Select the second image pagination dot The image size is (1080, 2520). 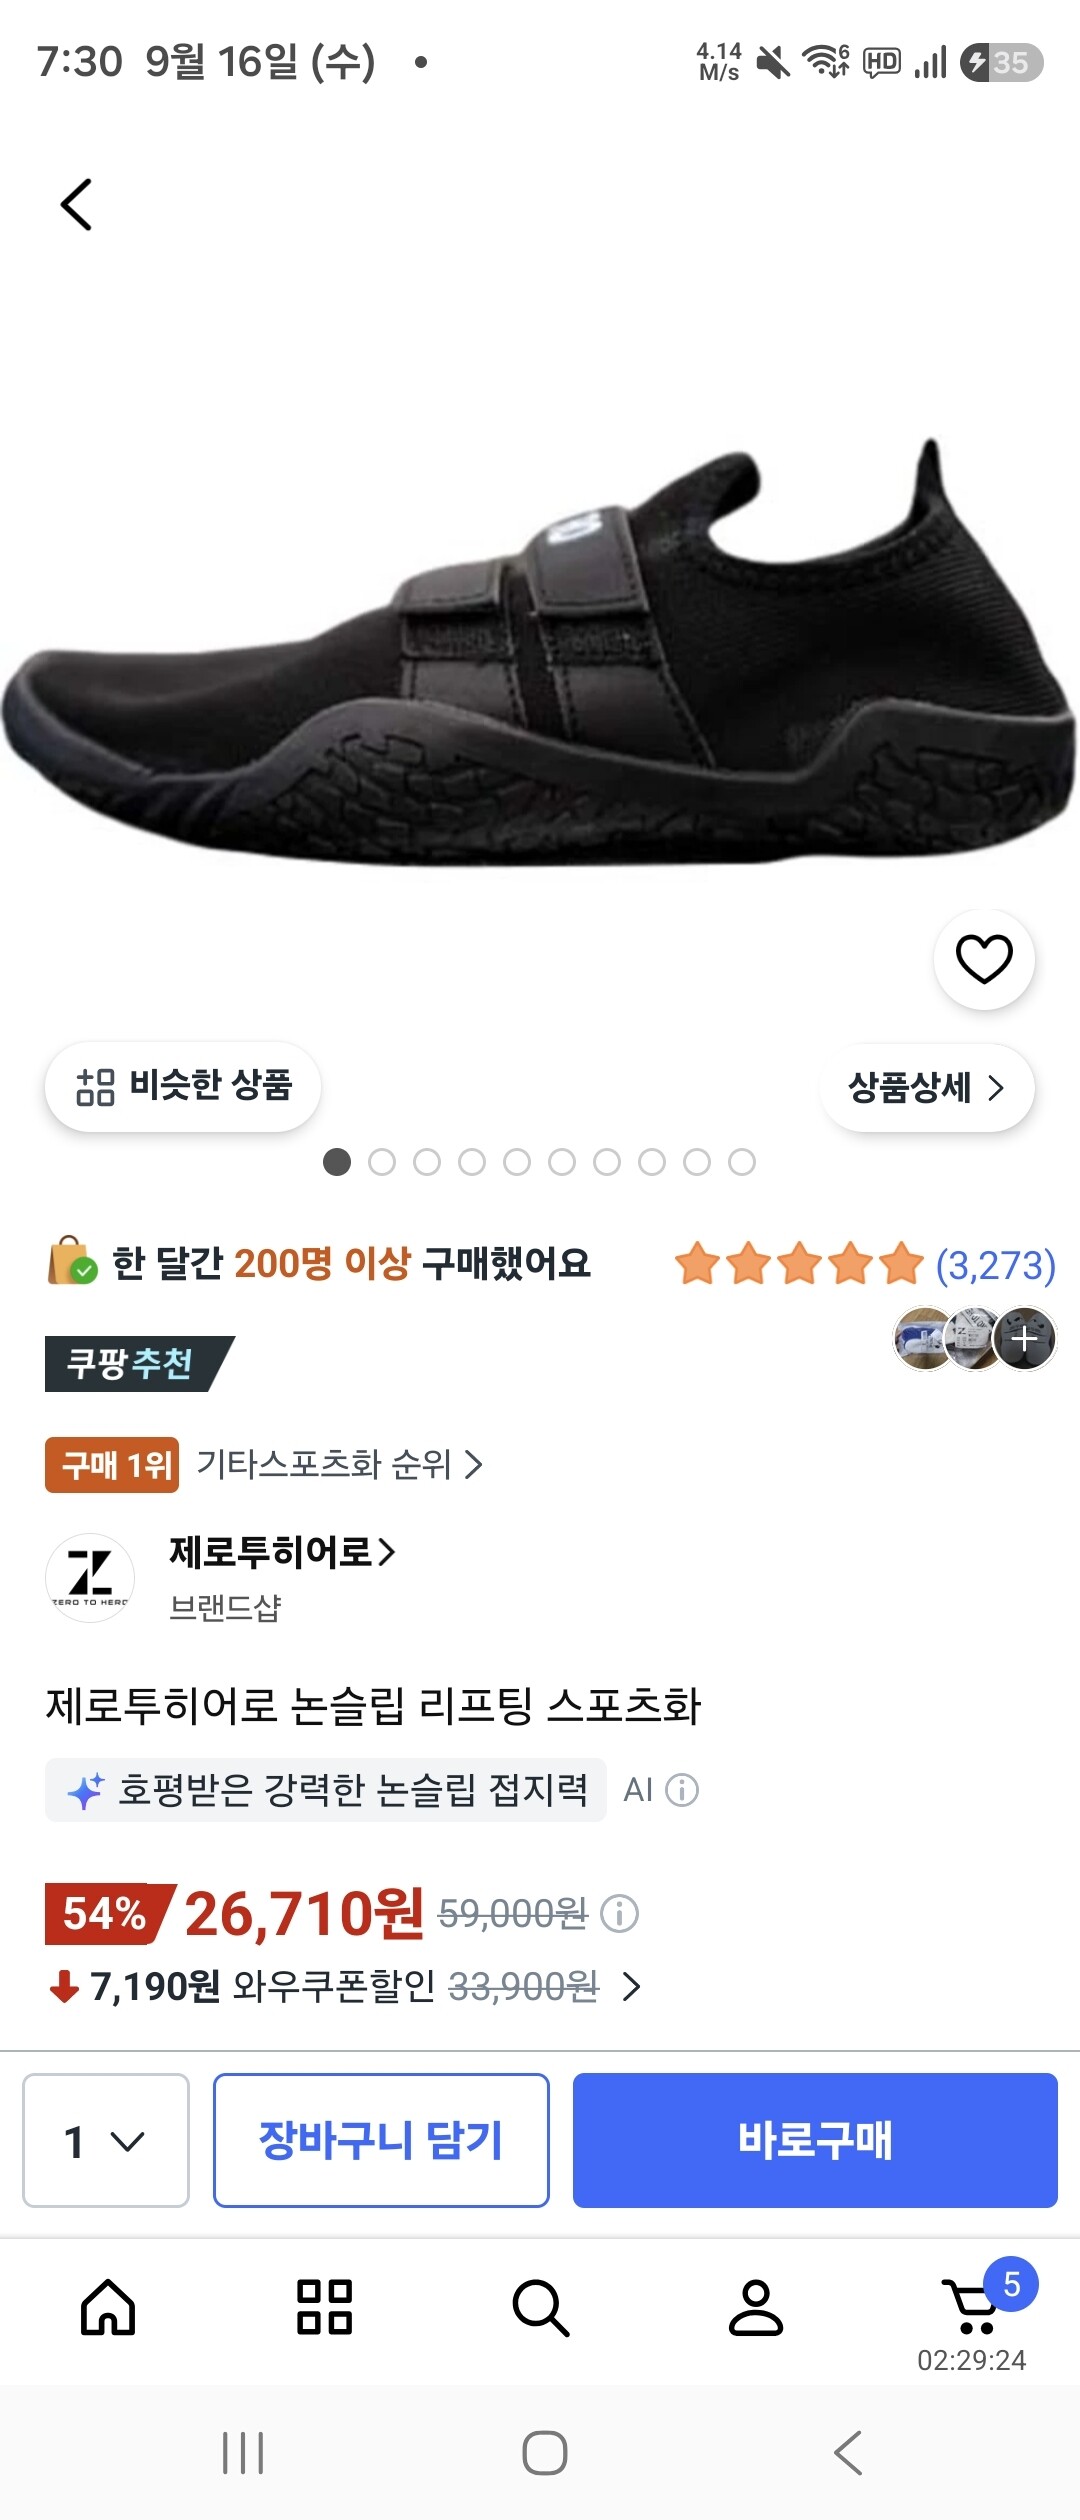pos(382,1162)
